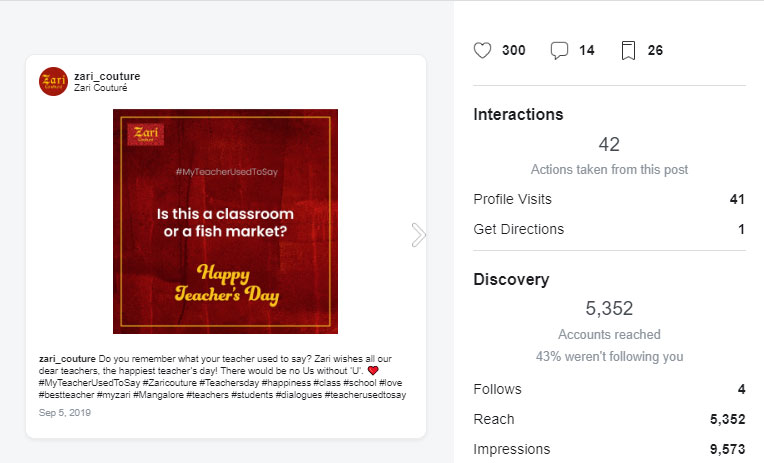Click the 300 likes count
The image size is (764, 463).
point(514,50)
